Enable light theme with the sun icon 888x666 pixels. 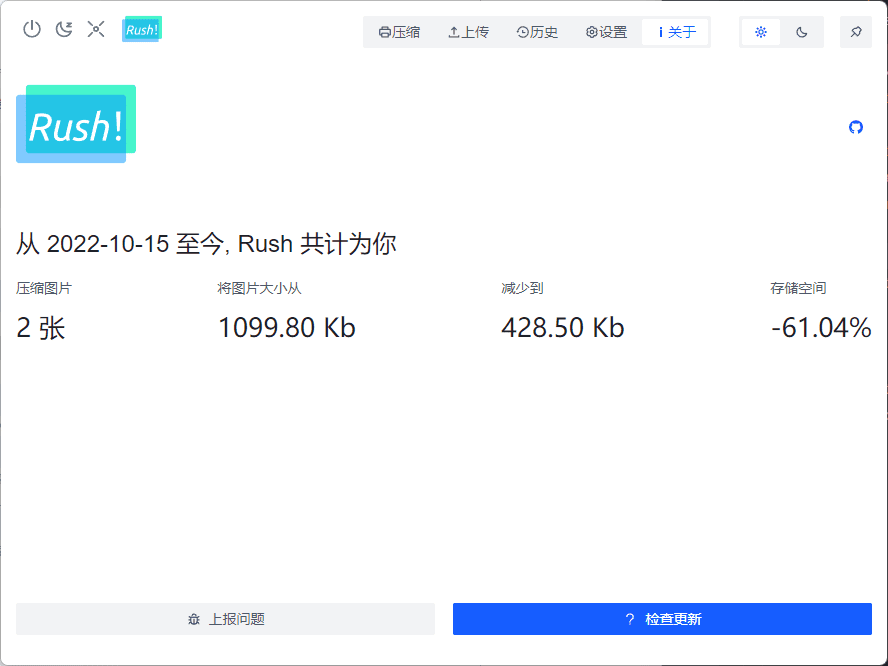(x=761, y=32)
